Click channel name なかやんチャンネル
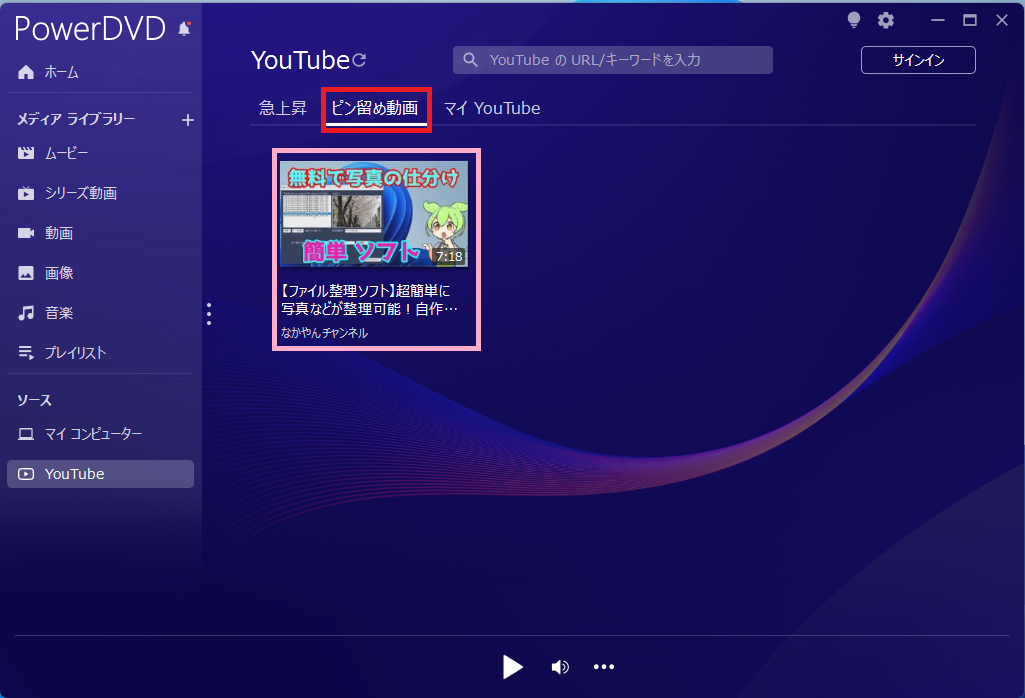Image resolution: width=1025 pixels, height=698 pixels. pos(324,333)
